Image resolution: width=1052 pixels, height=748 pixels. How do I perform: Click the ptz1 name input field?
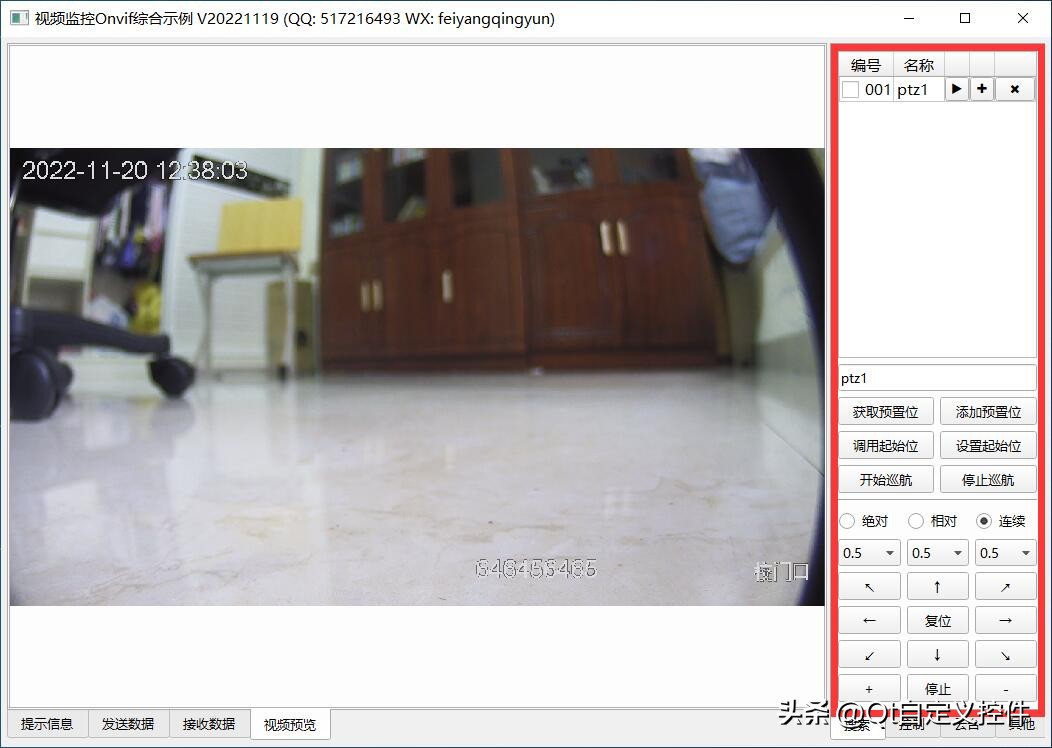937,377
